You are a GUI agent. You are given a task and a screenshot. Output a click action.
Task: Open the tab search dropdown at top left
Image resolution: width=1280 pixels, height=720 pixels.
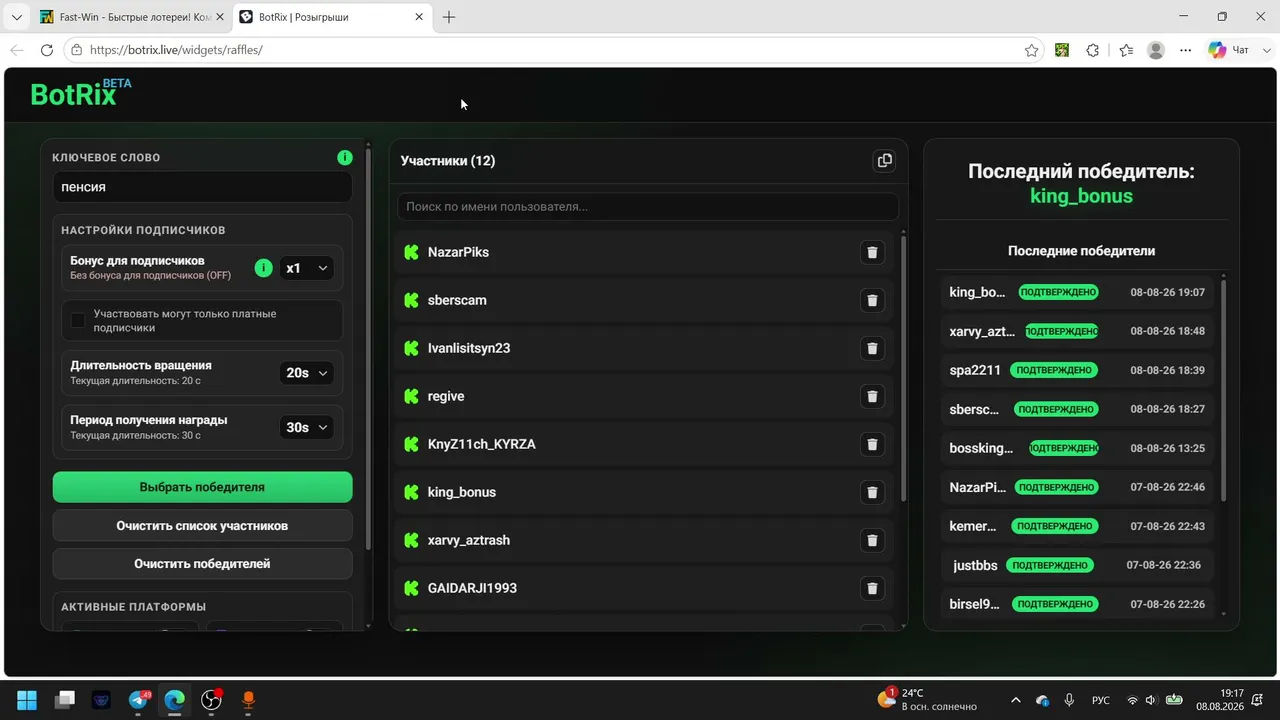pyautogui.click(x=16, y=17)
